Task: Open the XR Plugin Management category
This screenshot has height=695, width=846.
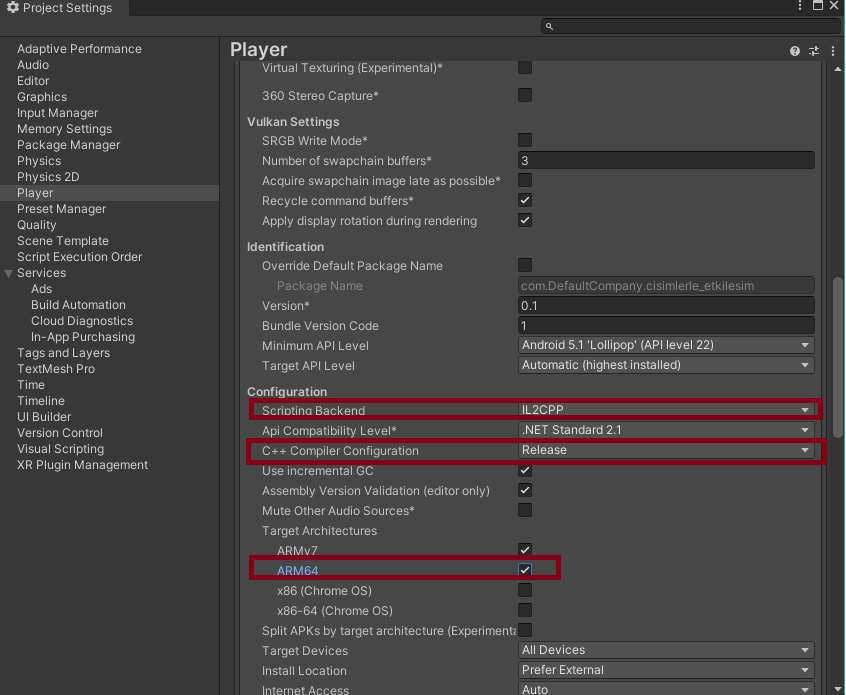Action: coord(82,465)
